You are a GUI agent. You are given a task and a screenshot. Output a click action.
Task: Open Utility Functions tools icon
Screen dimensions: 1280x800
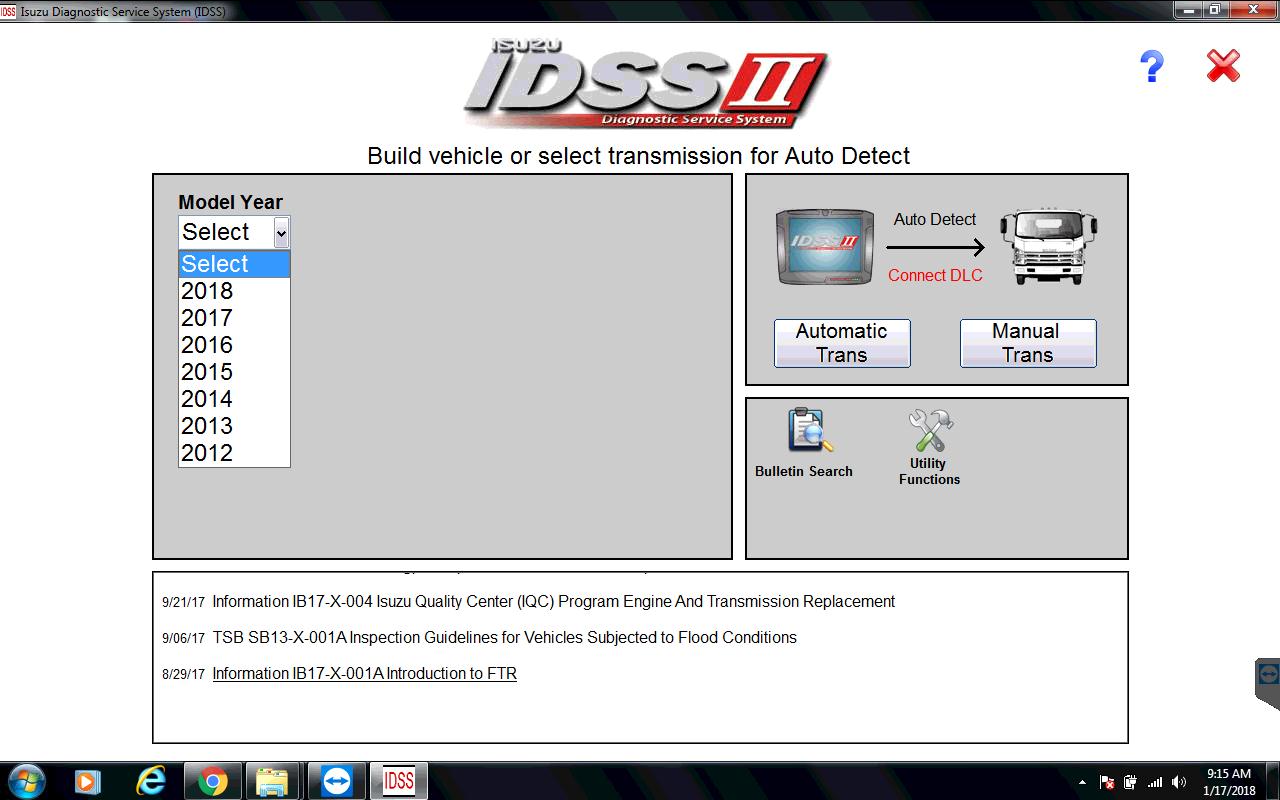pos(930,431)
